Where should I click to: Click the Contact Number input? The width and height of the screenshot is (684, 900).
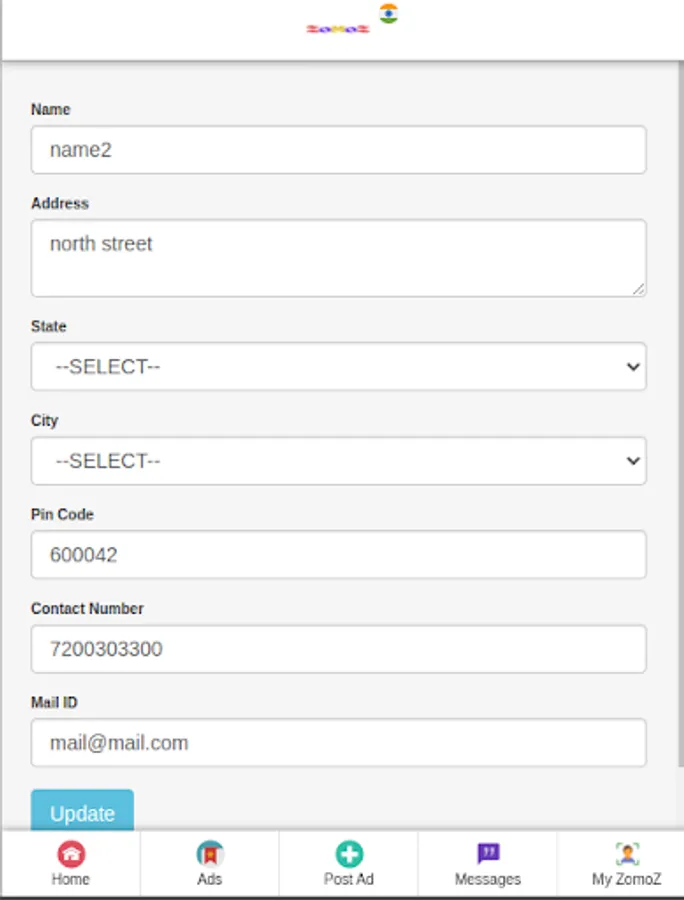[x=338, y=649]
